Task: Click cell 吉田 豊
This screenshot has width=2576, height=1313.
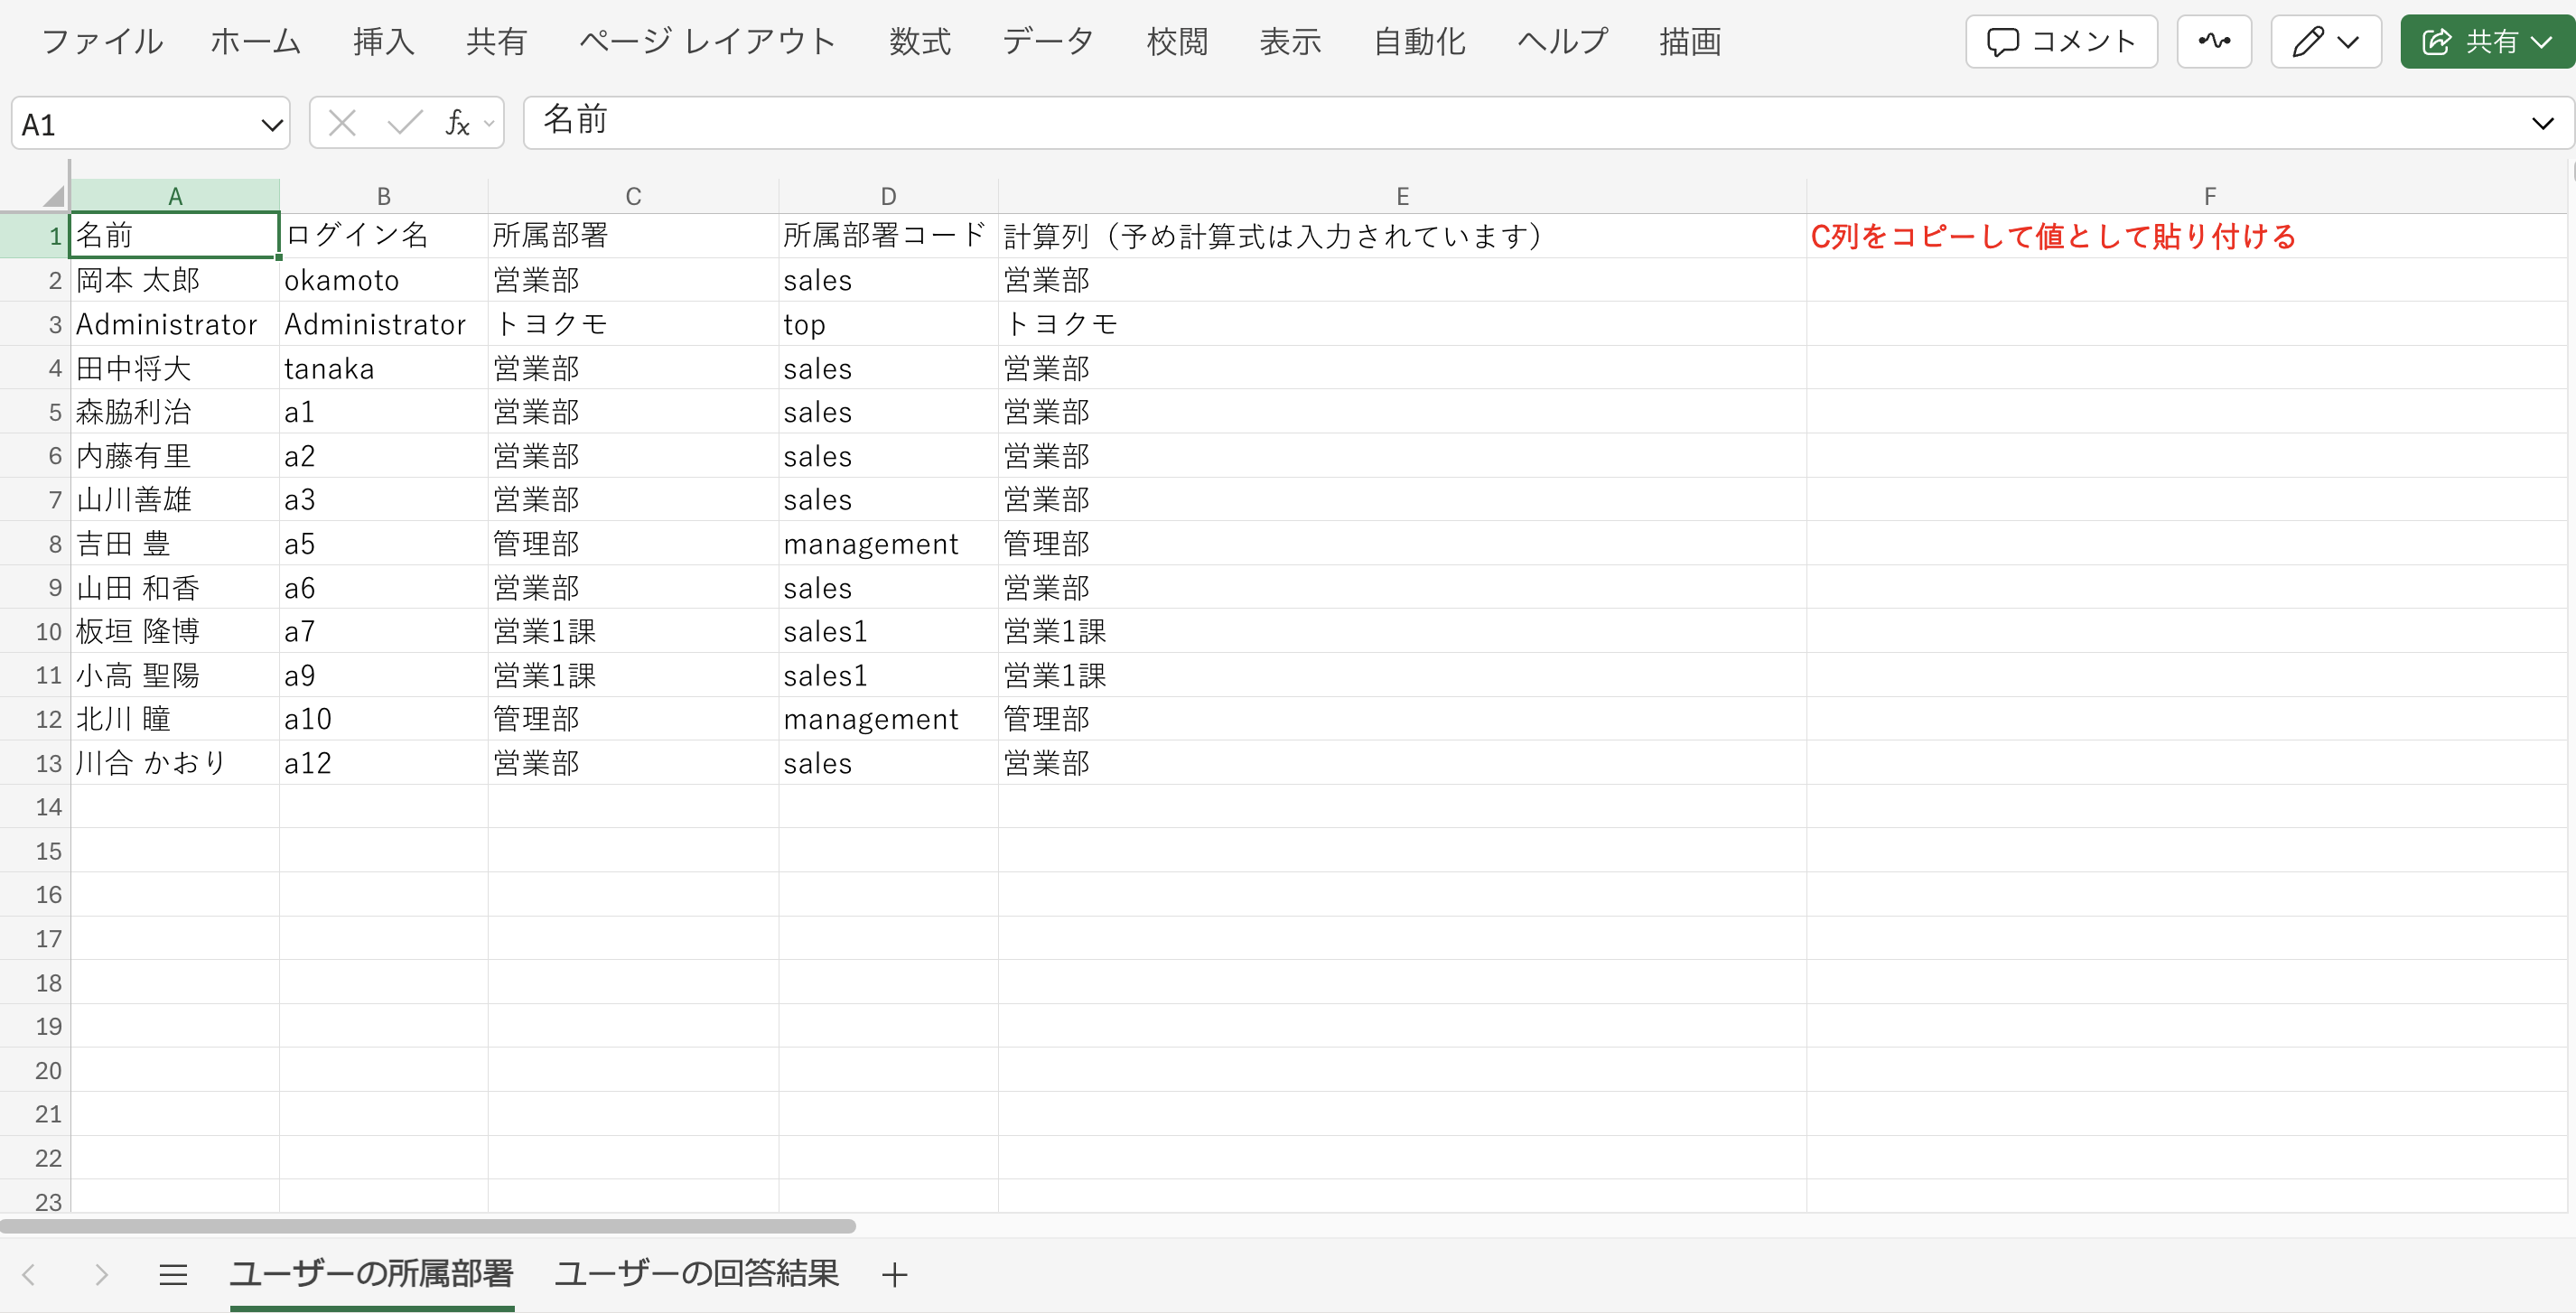Action: (175, 543)
